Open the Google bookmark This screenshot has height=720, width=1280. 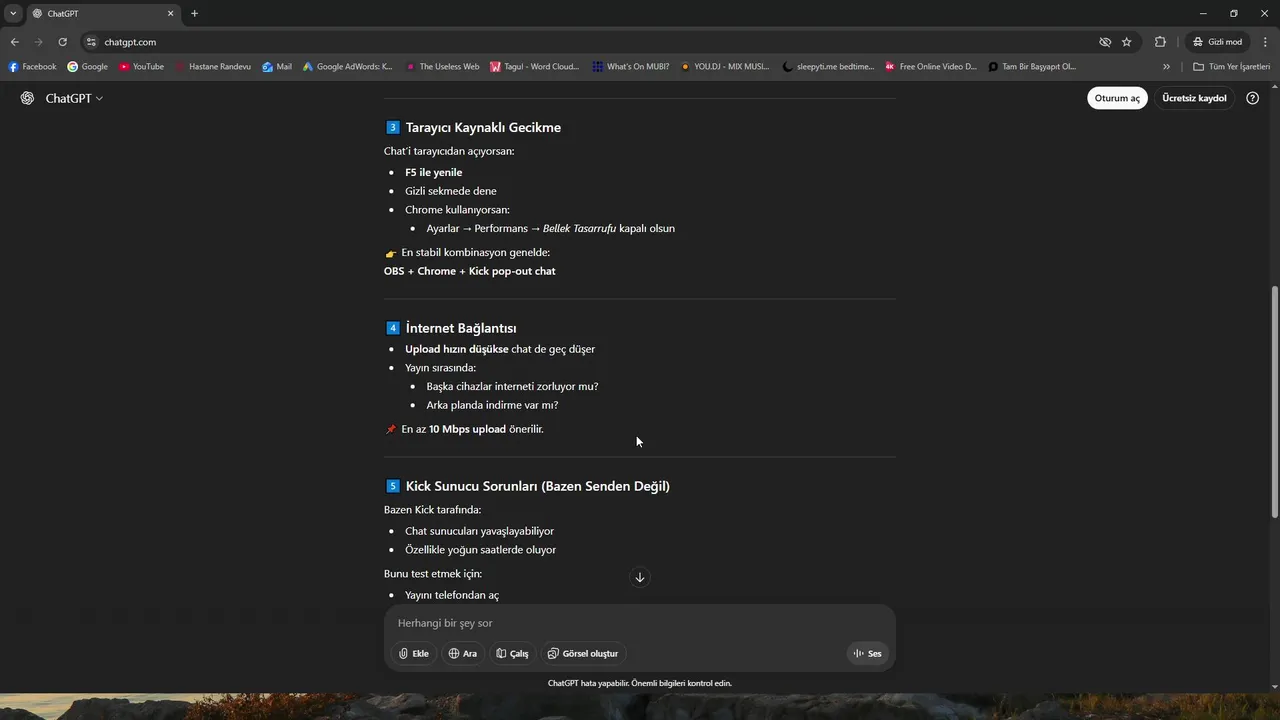pyautogui.click(x=87, y=67)
